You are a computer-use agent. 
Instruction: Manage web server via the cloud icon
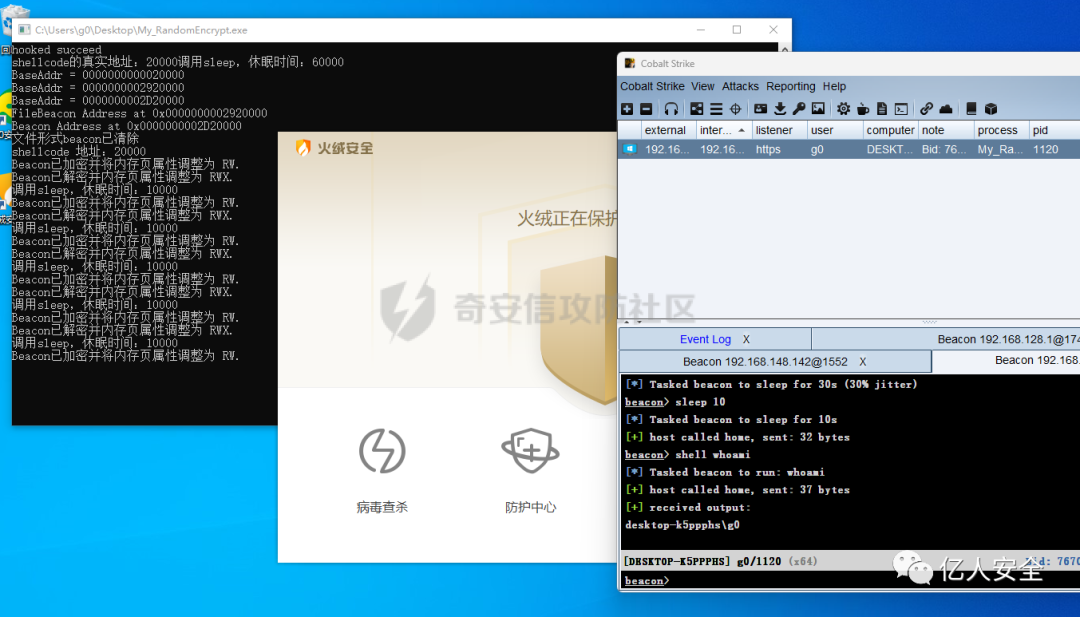(946, 109)
